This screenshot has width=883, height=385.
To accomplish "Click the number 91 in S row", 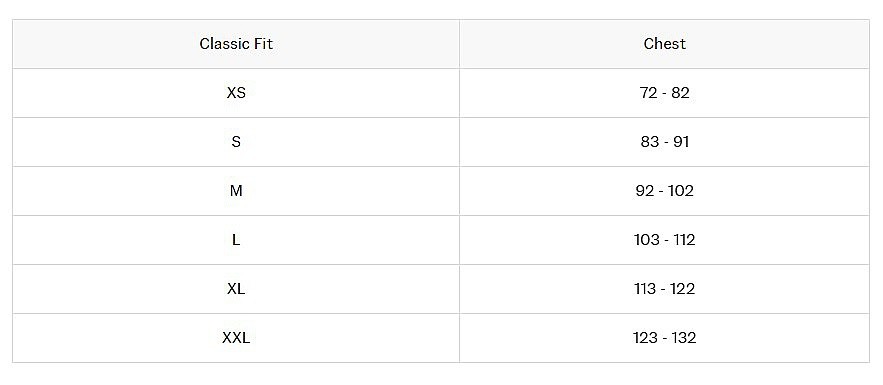I will [x=681, y=142].
